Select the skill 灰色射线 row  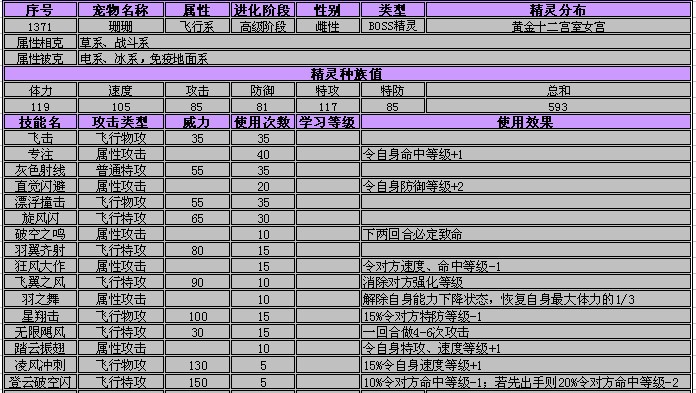pyautogui.click(x=347, y=170)
